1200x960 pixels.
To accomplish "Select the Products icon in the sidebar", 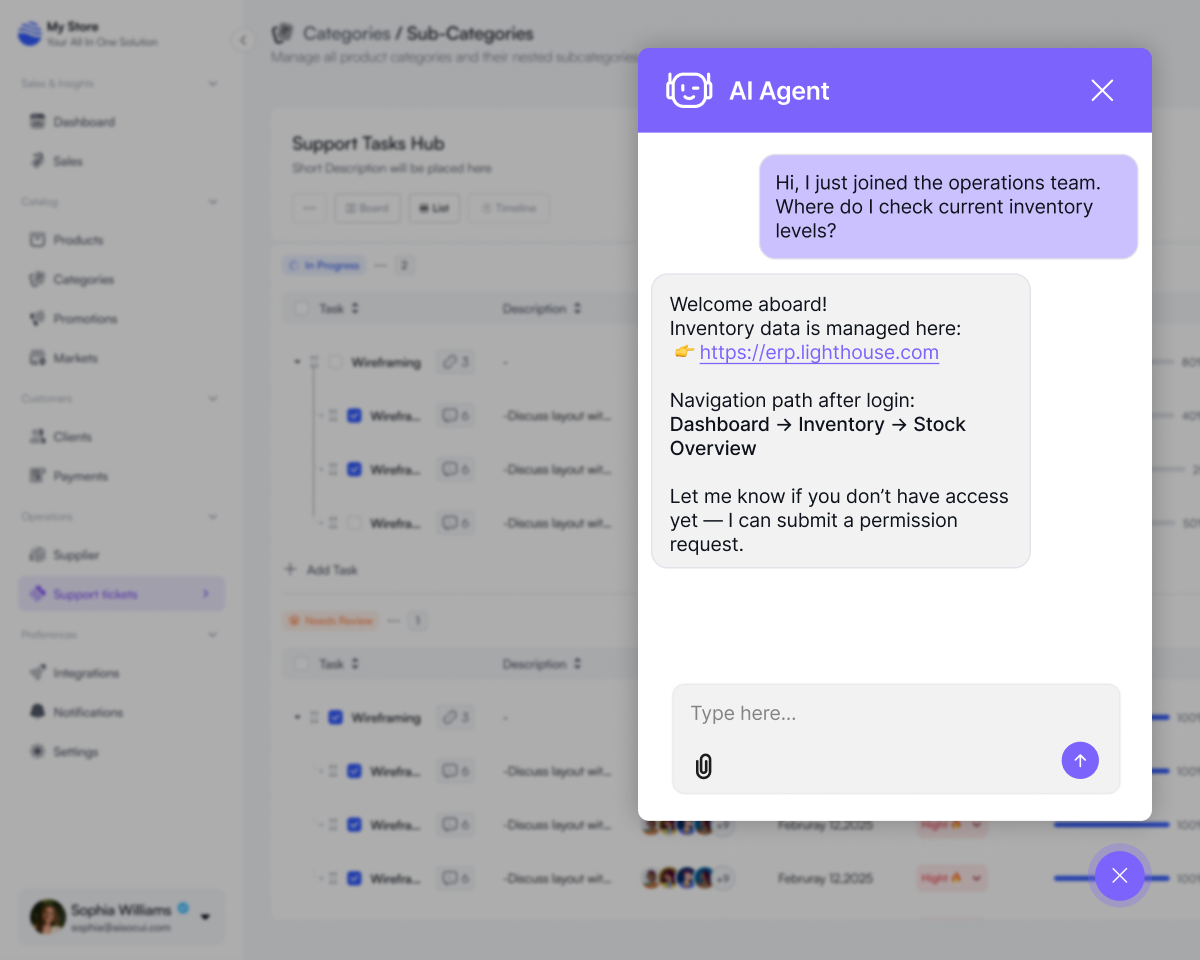I will (38, 240).
